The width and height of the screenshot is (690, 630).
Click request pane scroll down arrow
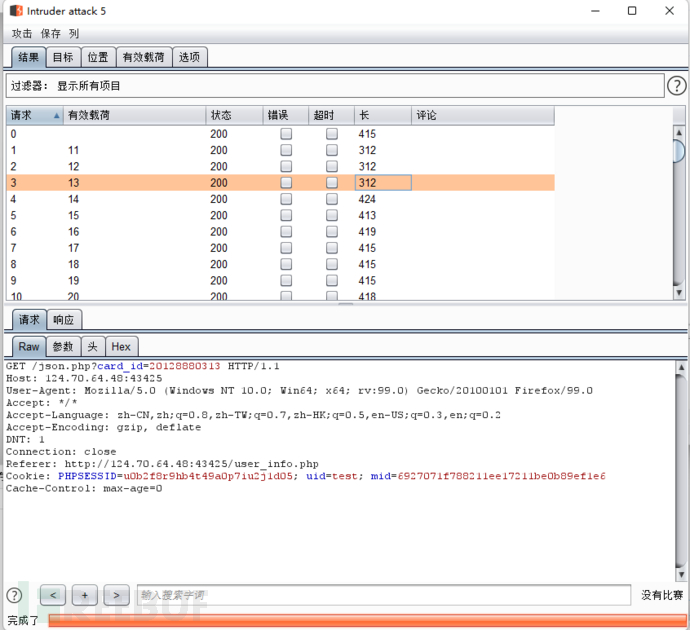click(x=681, y=574)
